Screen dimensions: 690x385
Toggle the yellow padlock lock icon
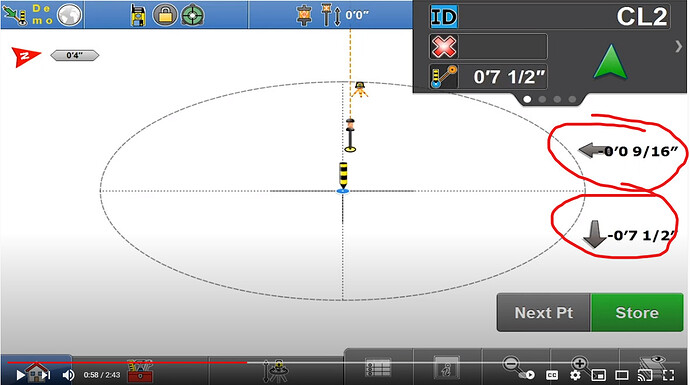(x=165, y=15)
